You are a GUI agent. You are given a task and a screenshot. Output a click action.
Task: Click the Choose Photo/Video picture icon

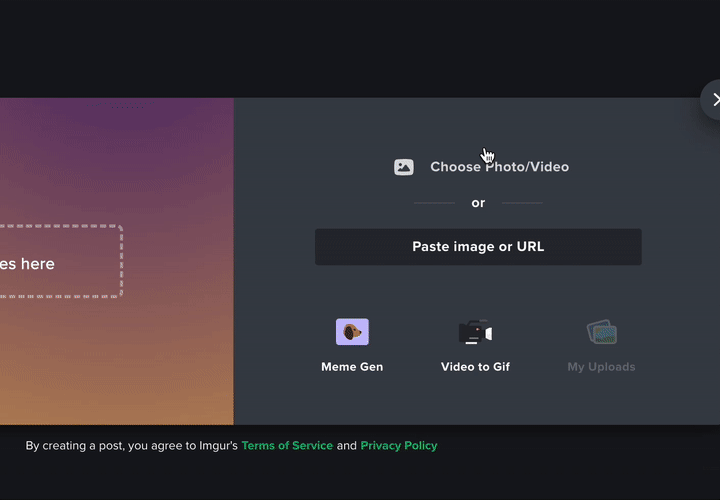click(404, 167)
